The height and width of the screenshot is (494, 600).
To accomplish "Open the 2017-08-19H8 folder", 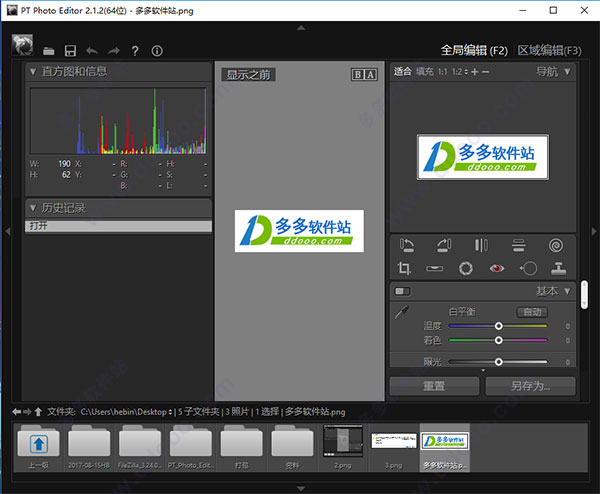I will 89,447.
